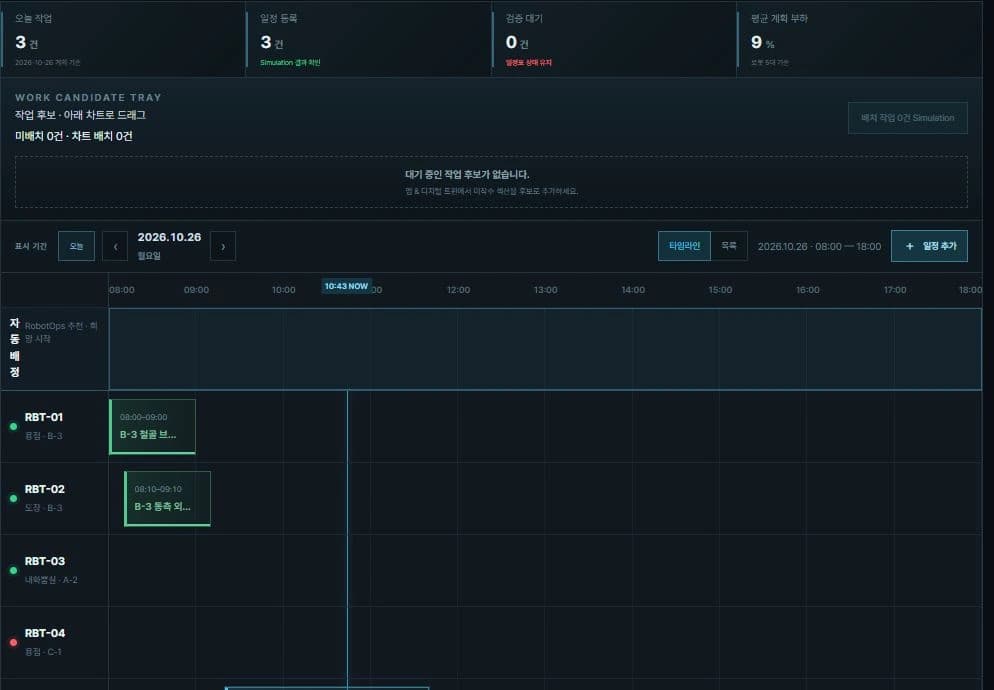Click the empty candidate tray drop zone message

(x=491, y=182)
